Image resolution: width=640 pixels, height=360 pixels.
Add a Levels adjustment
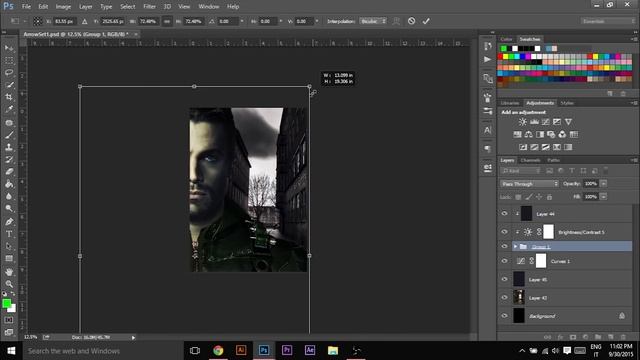tap(534, 122)
